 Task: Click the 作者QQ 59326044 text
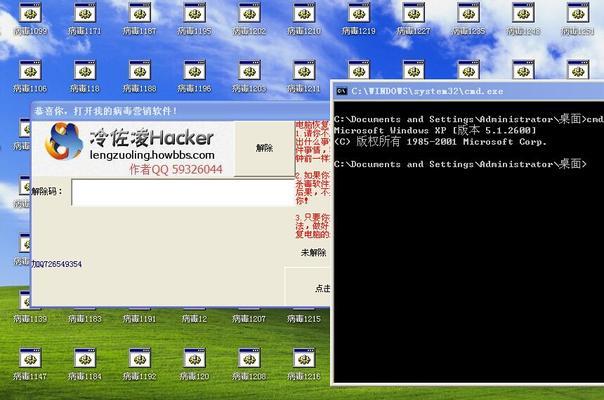coord(176,169)
